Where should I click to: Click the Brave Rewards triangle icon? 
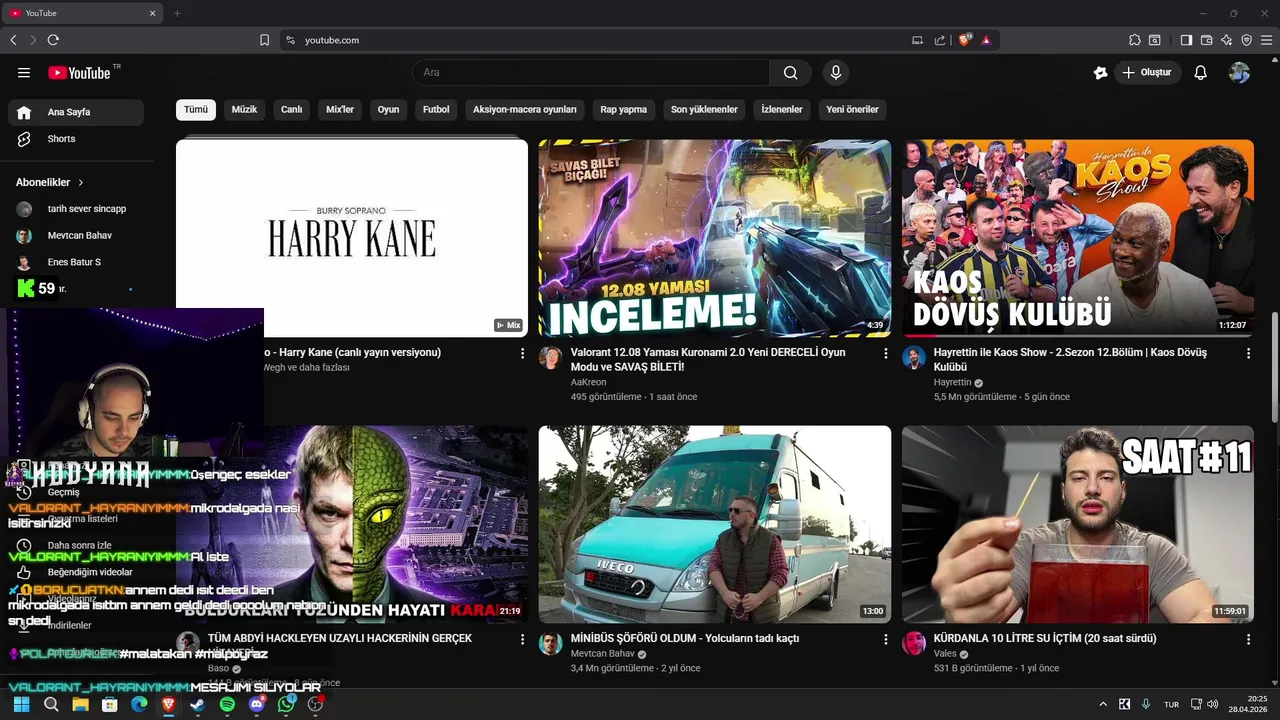coord(986,40)
